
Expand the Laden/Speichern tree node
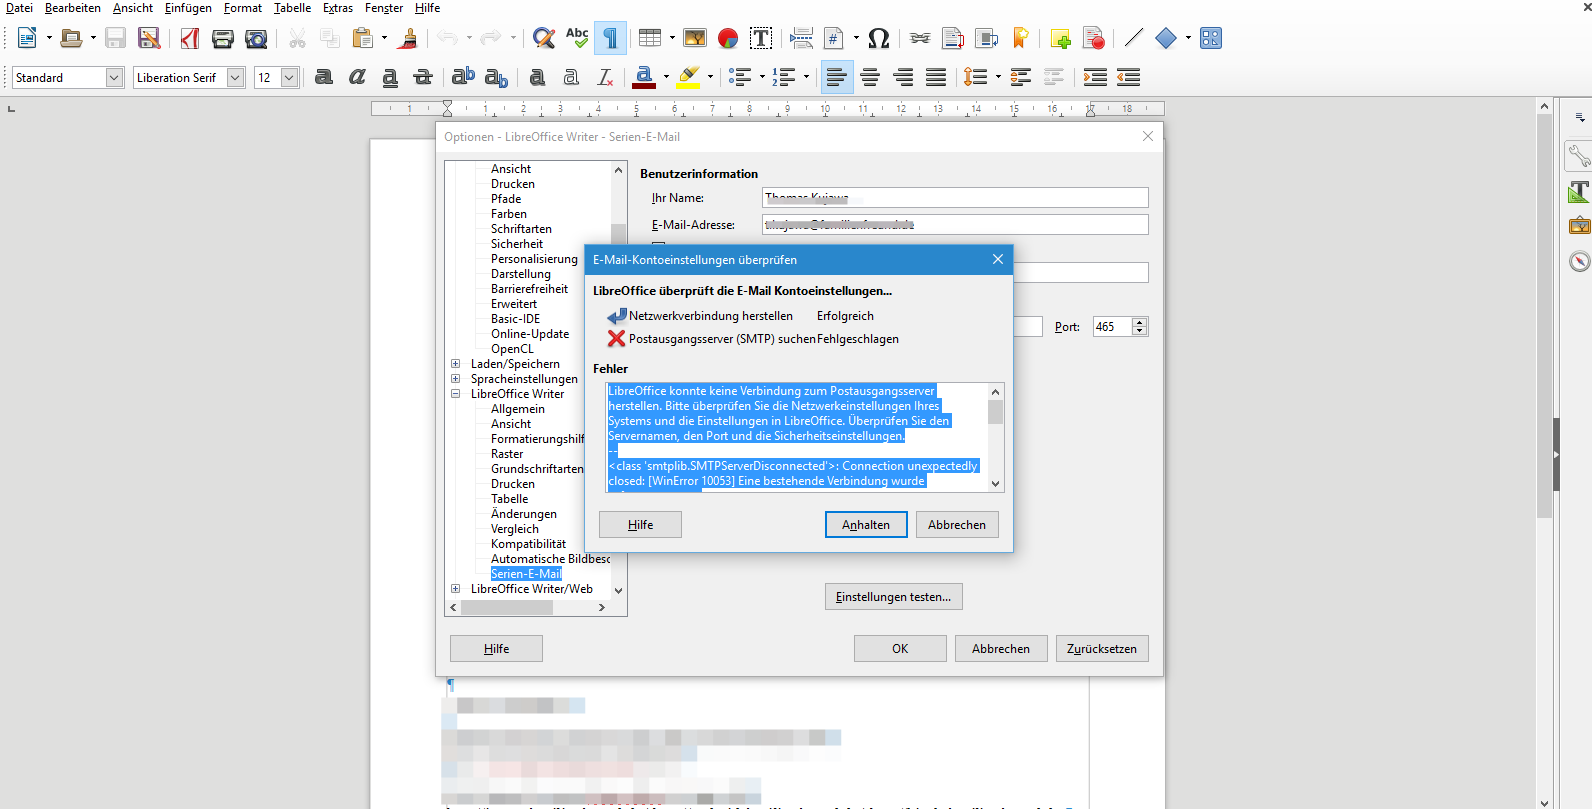456,364
